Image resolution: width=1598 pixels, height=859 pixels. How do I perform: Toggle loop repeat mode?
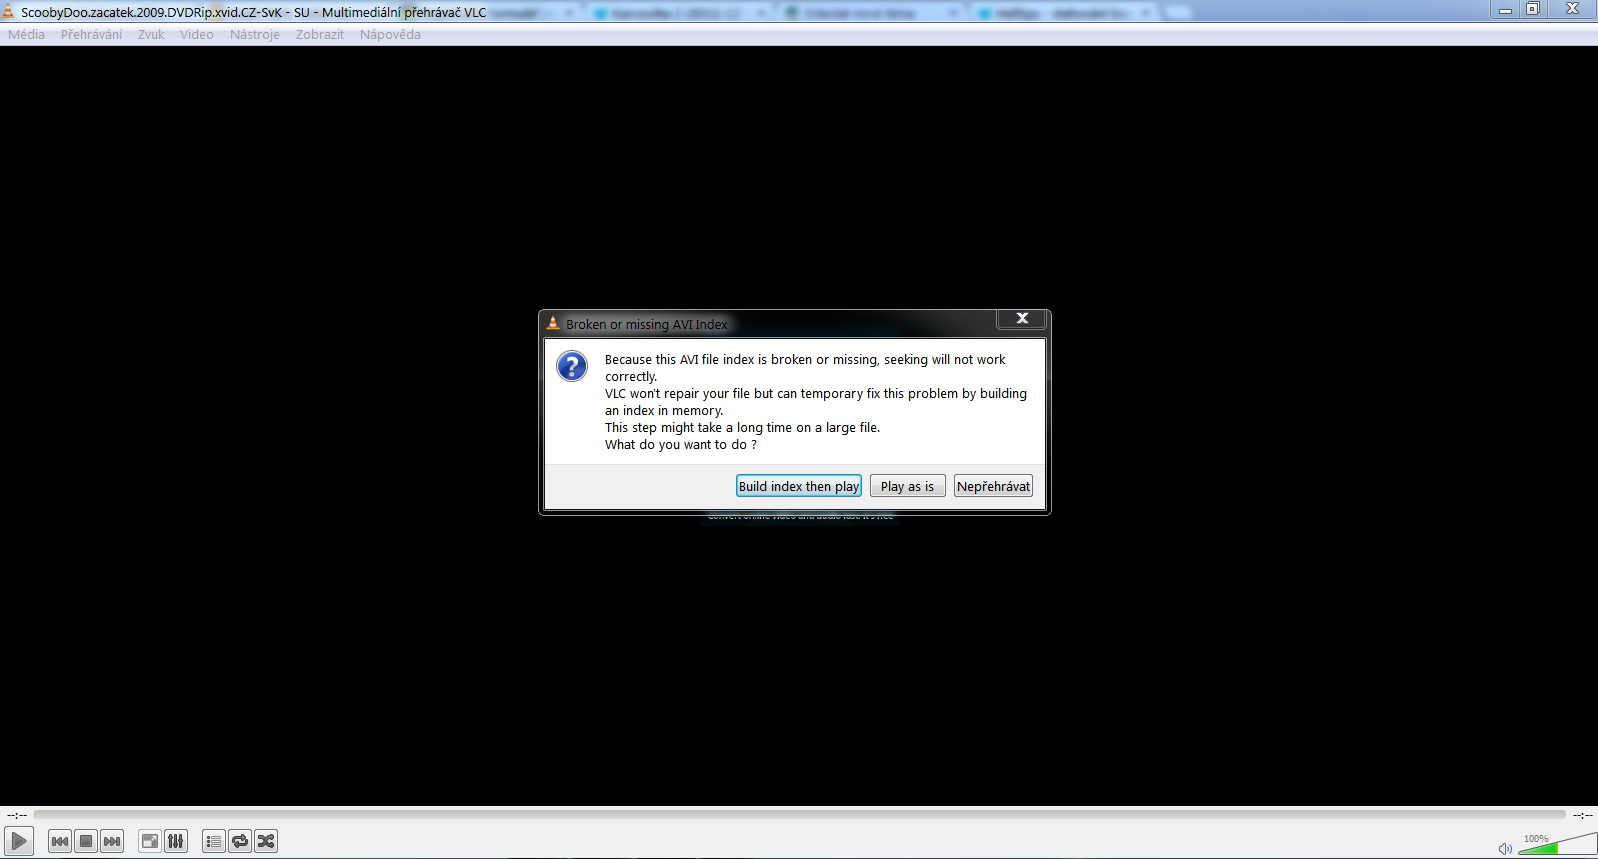pos(240,841)
